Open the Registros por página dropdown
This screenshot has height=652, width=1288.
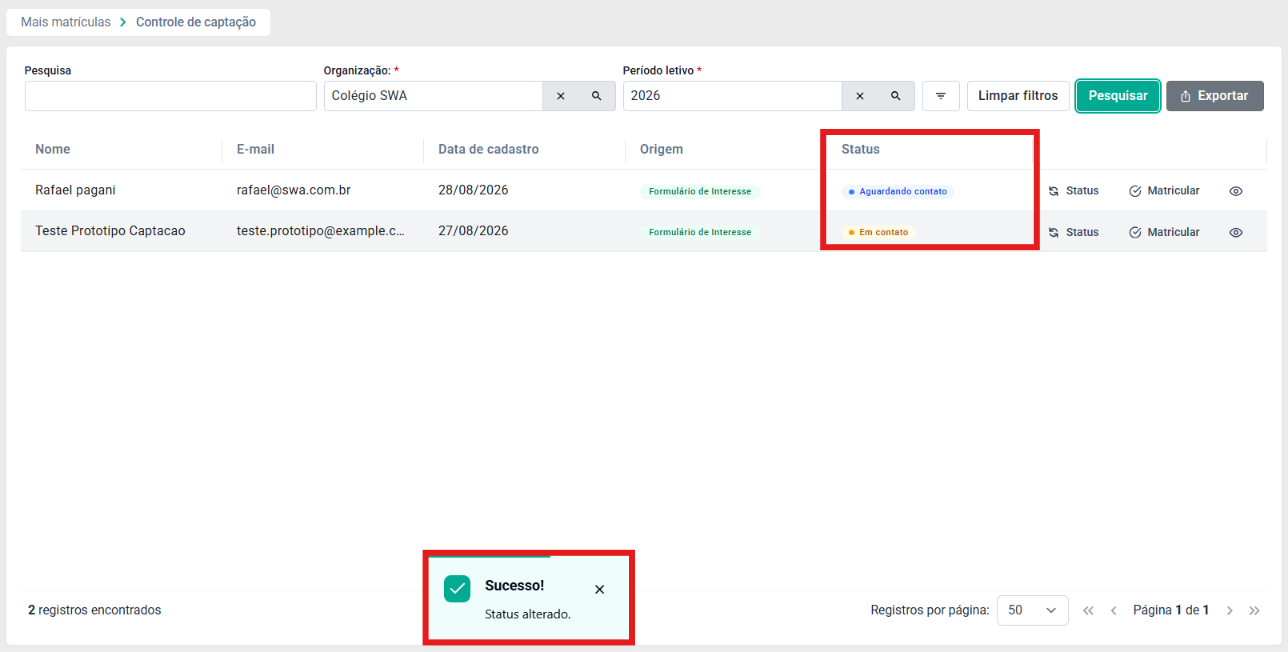1032,610
